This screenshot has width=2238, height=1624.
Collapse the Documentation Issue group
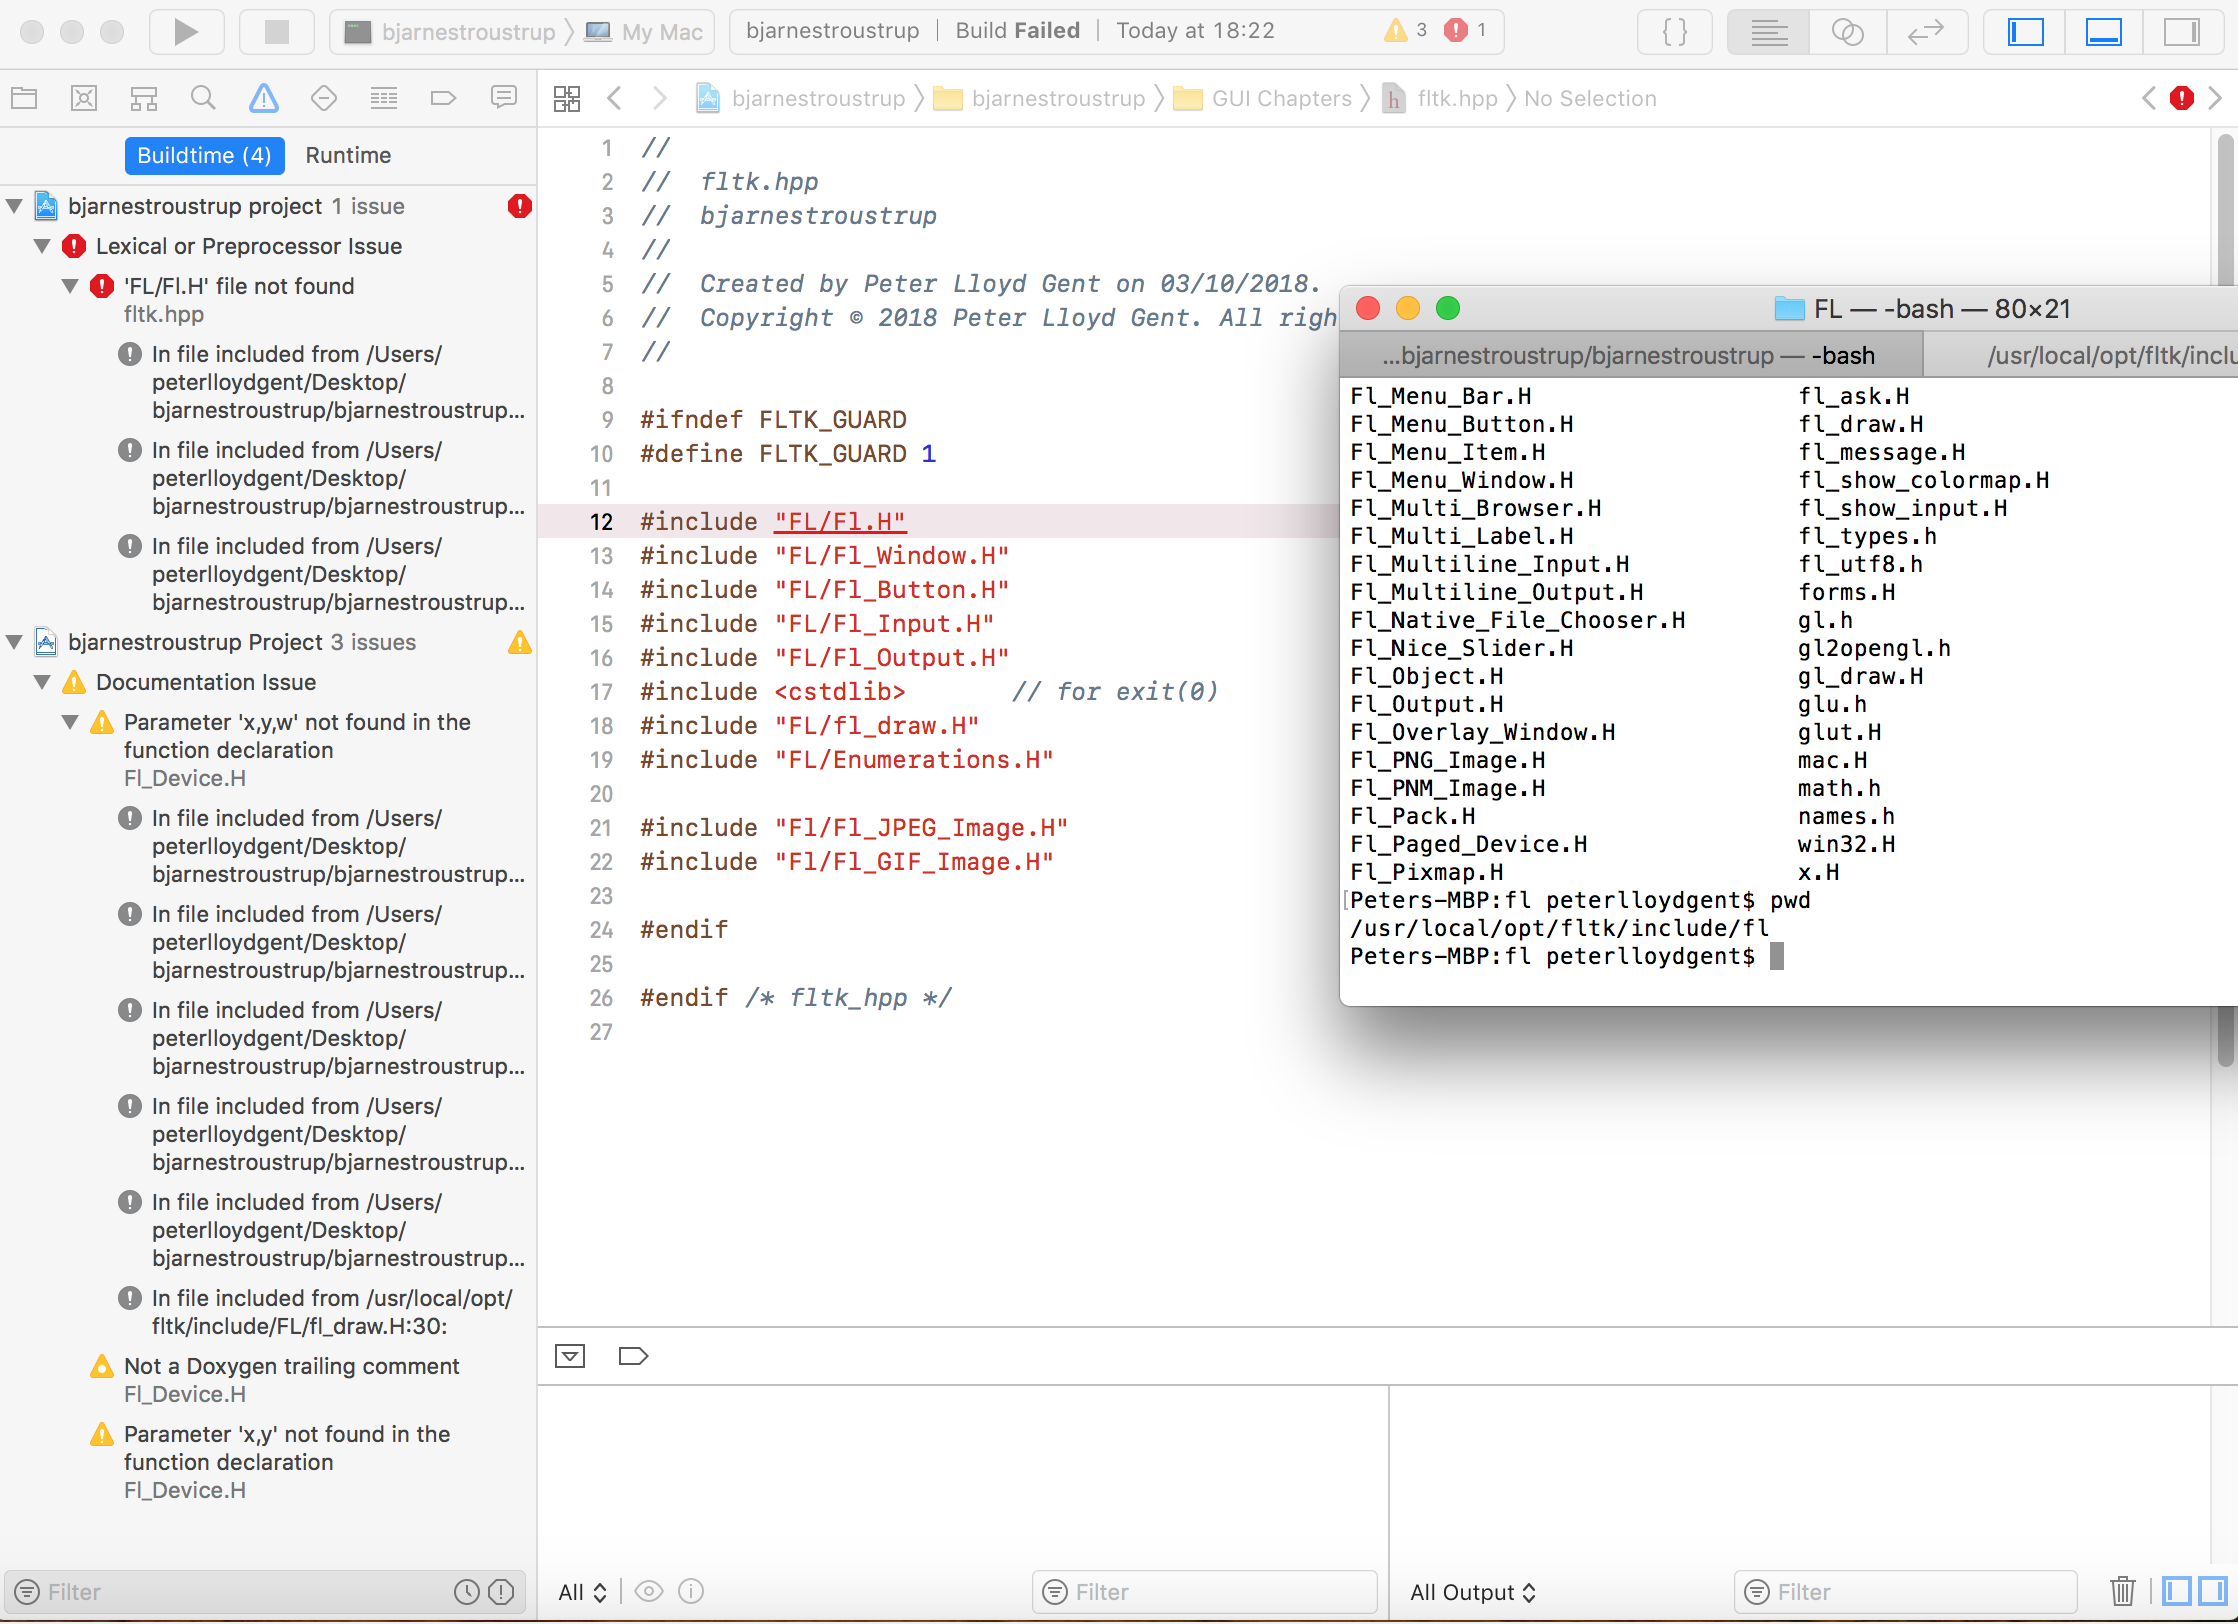point(42,682)
